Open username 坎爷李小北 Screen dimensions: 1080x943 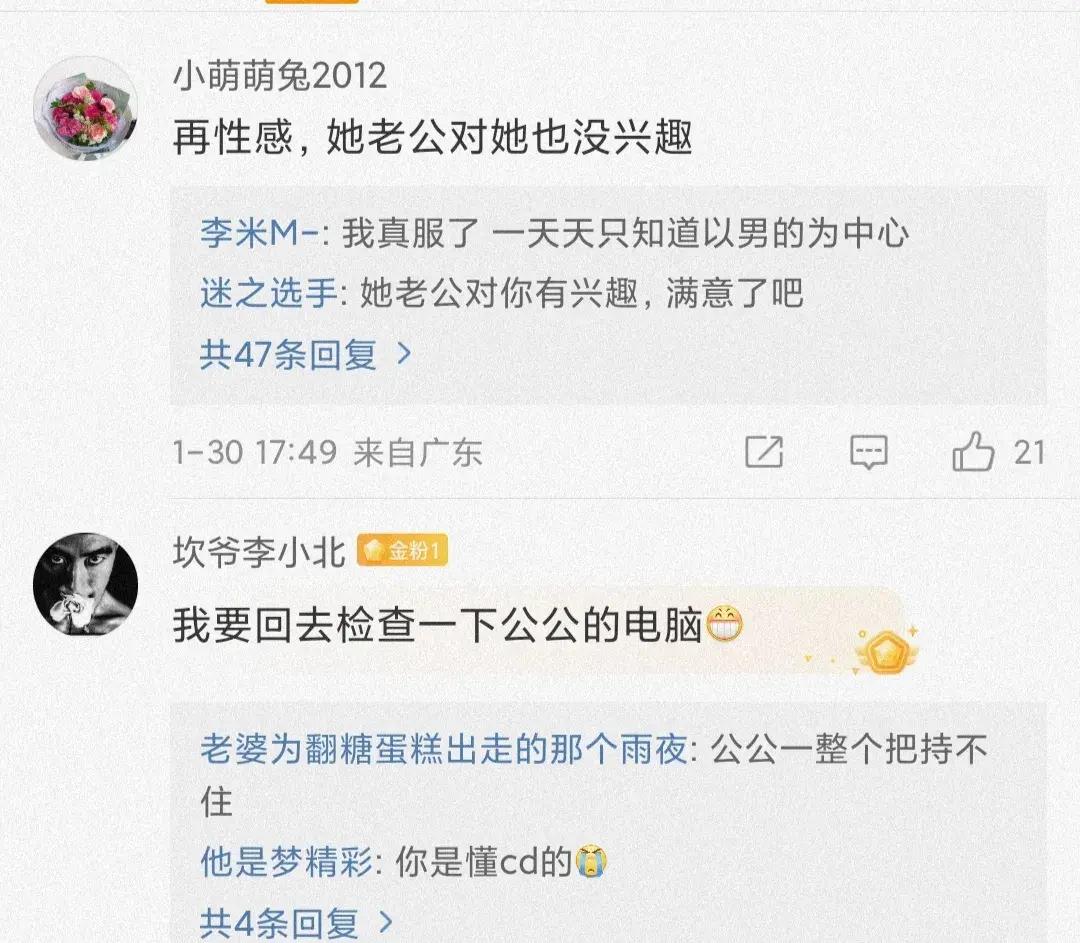[259, 551]
